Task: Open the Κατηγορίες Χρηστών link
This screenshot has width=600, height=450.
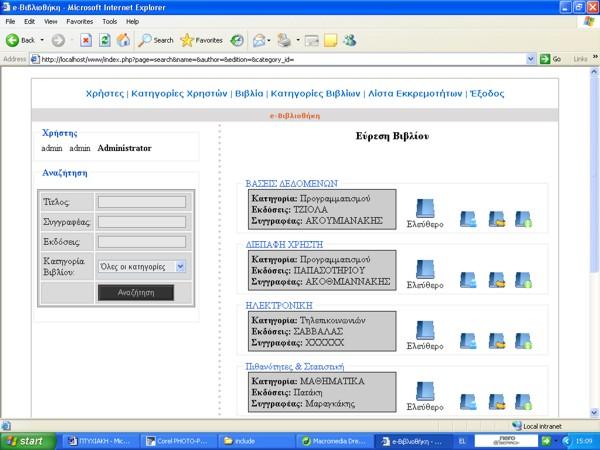Action: 179,94
